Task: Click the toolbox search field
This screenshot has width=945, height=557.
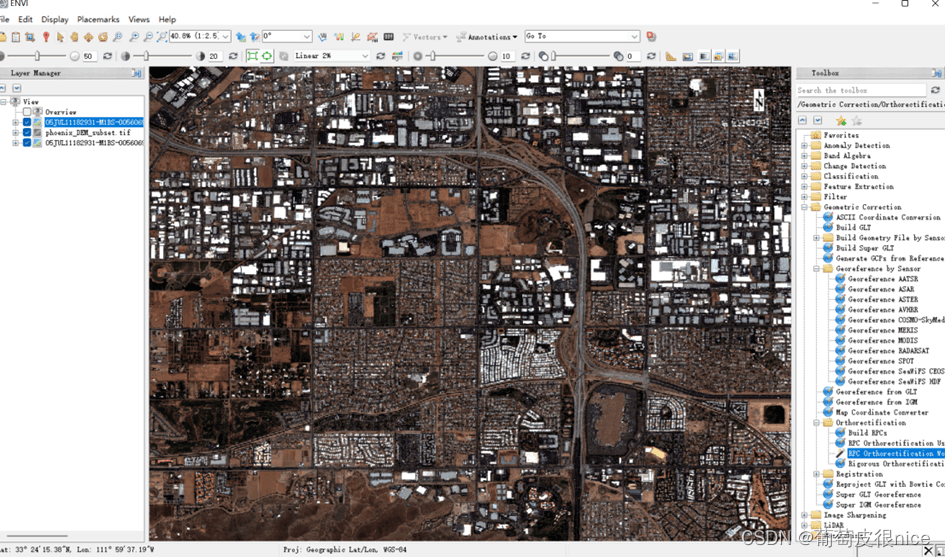Action: tap(861, 90)
